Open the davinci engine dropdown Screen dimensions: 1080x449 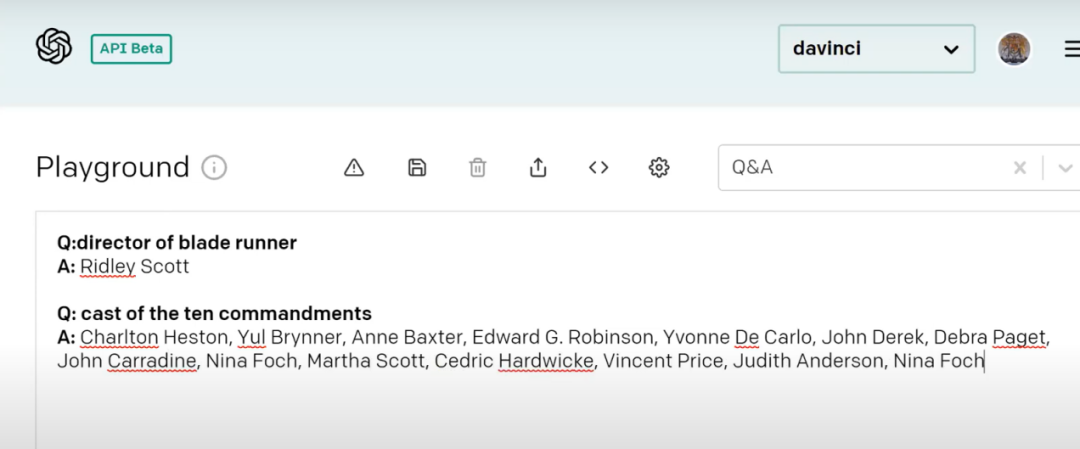[876, 49]
